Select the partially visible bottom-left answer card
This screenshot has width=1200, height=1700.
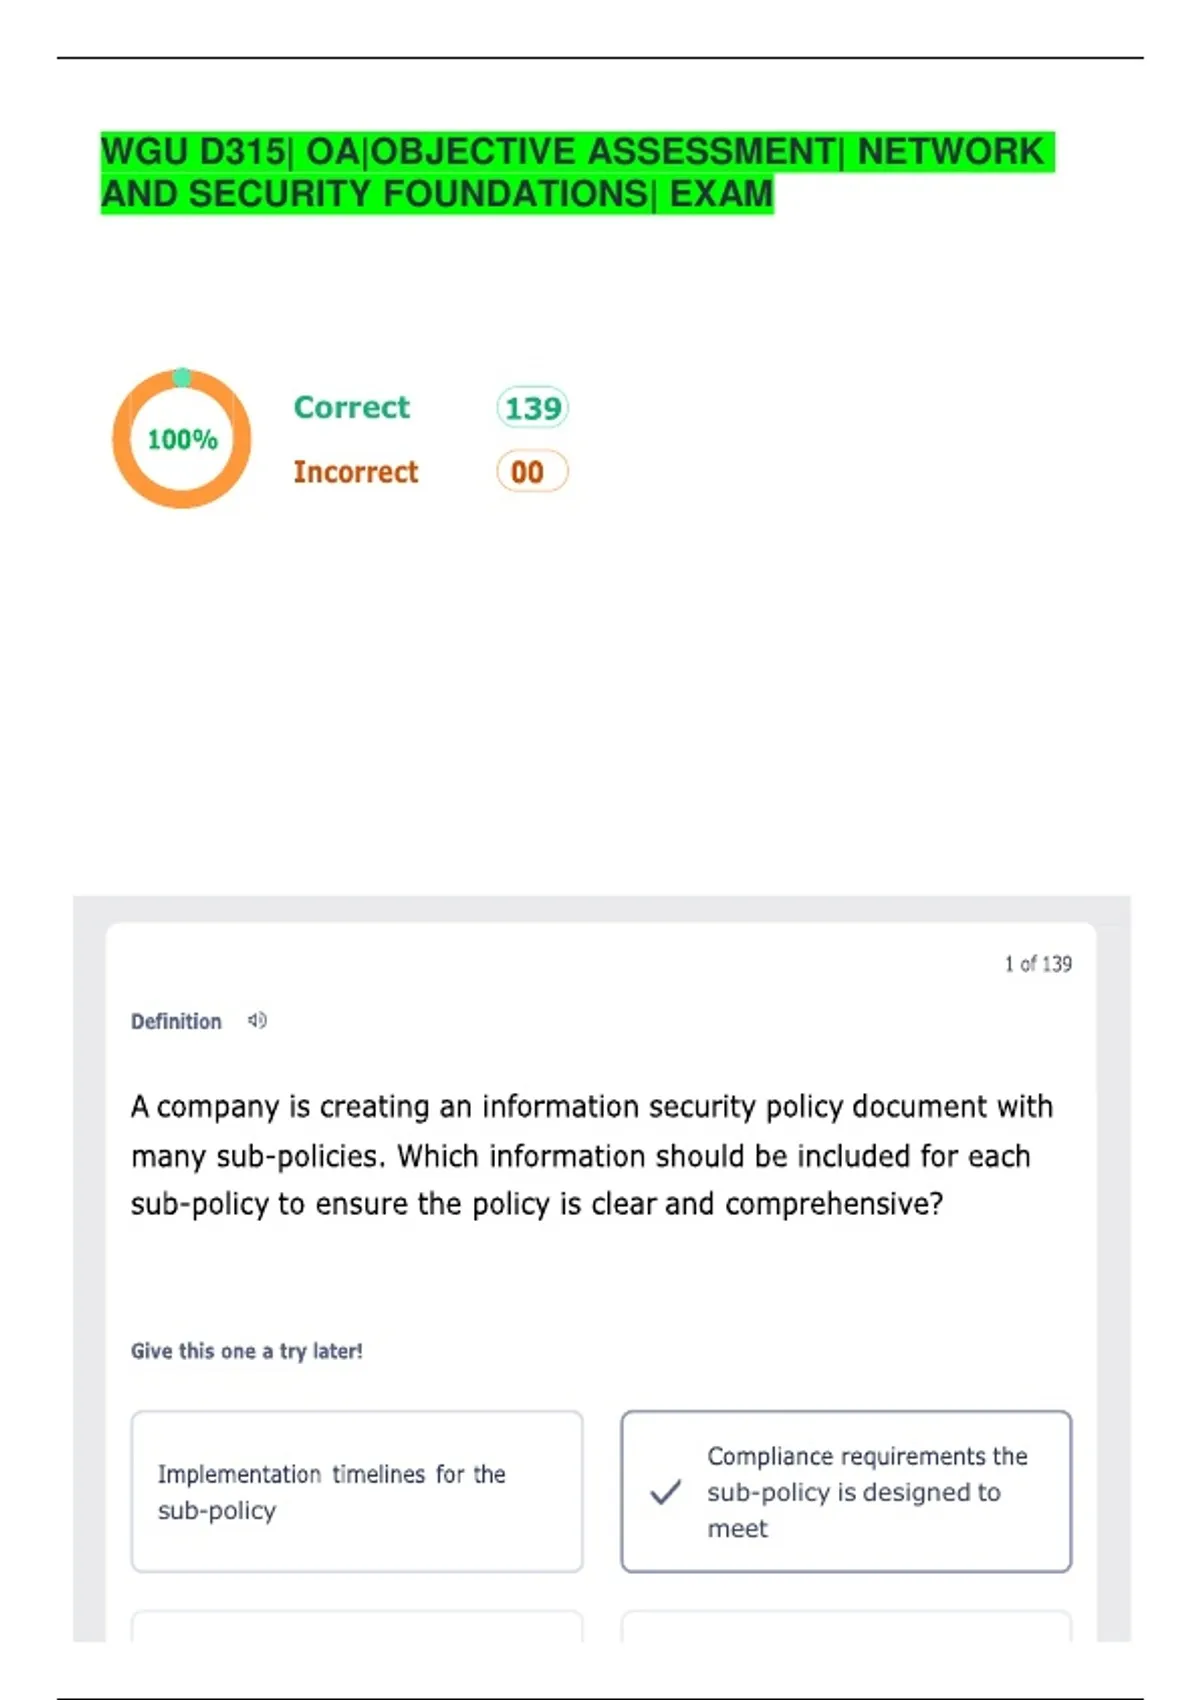click(356, 1625)
